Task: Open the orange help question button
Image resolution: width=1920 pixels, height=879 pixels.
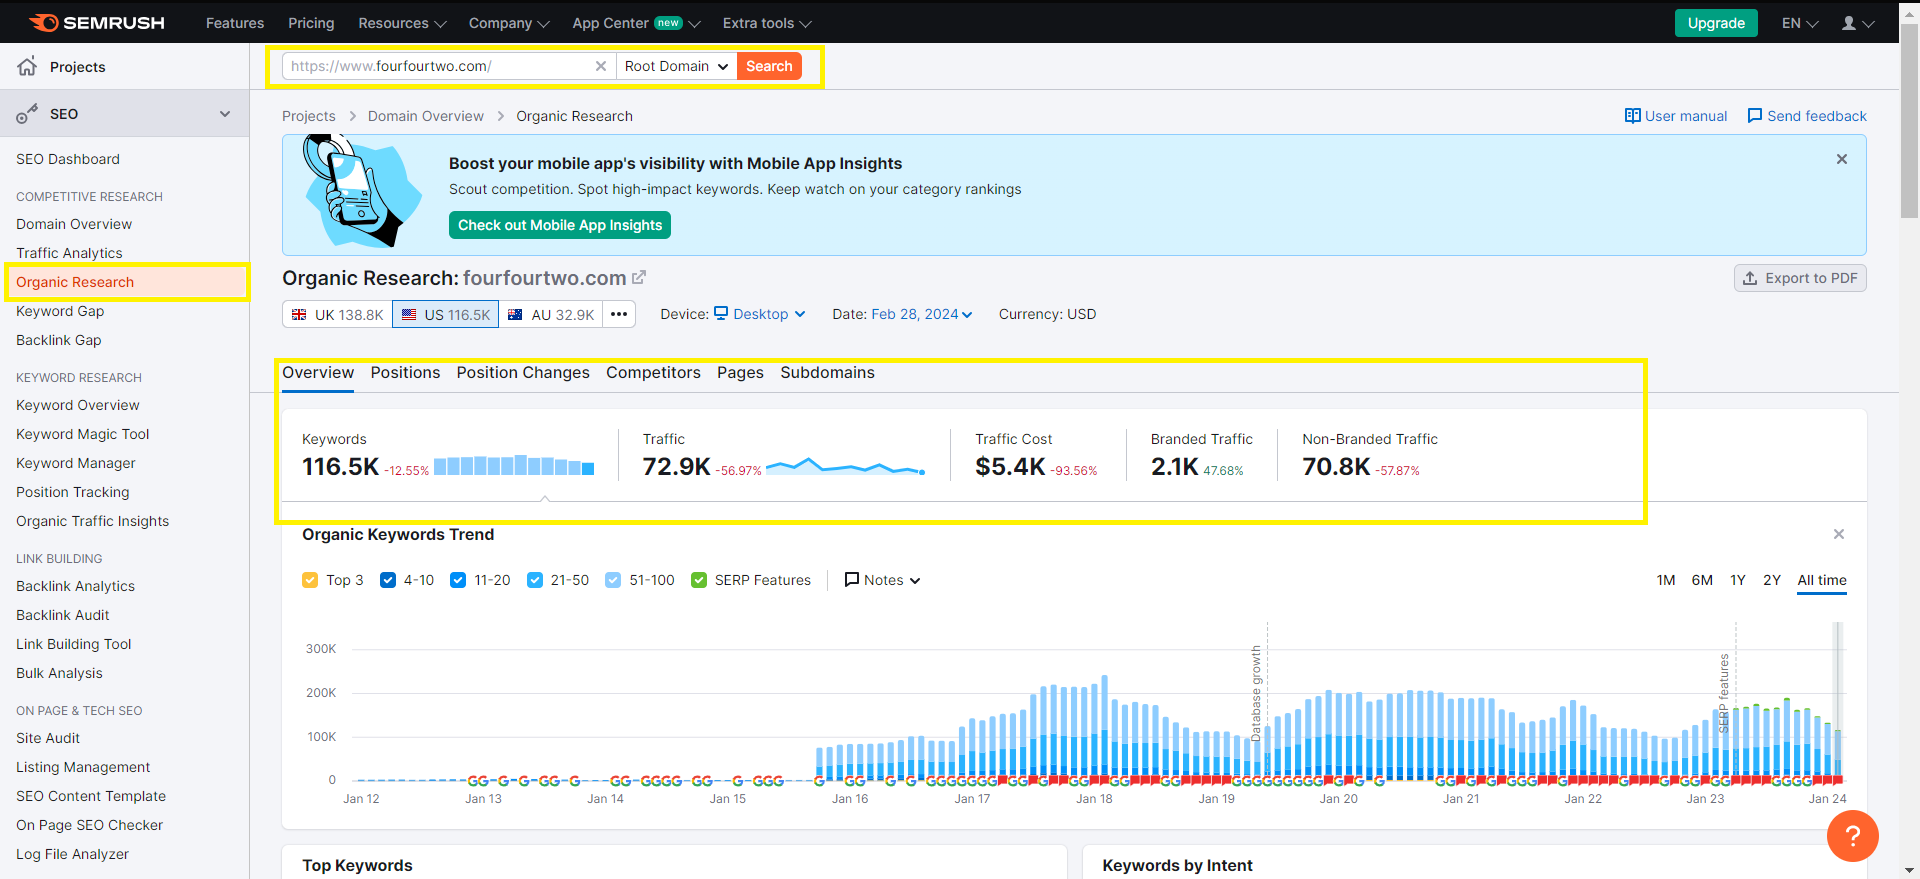Action: [1852, 835]
